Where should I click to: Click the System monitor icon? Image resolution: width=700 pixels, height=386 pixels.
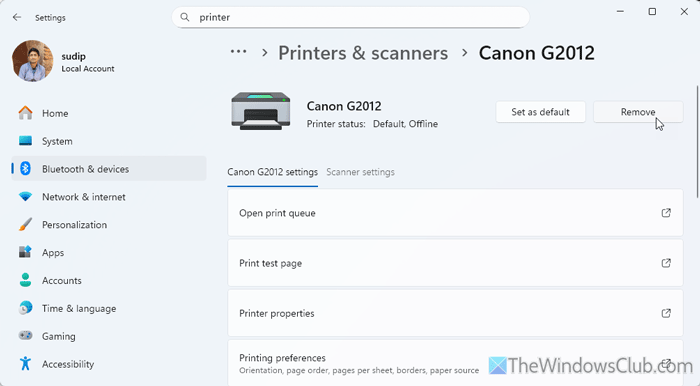[25, 141]
